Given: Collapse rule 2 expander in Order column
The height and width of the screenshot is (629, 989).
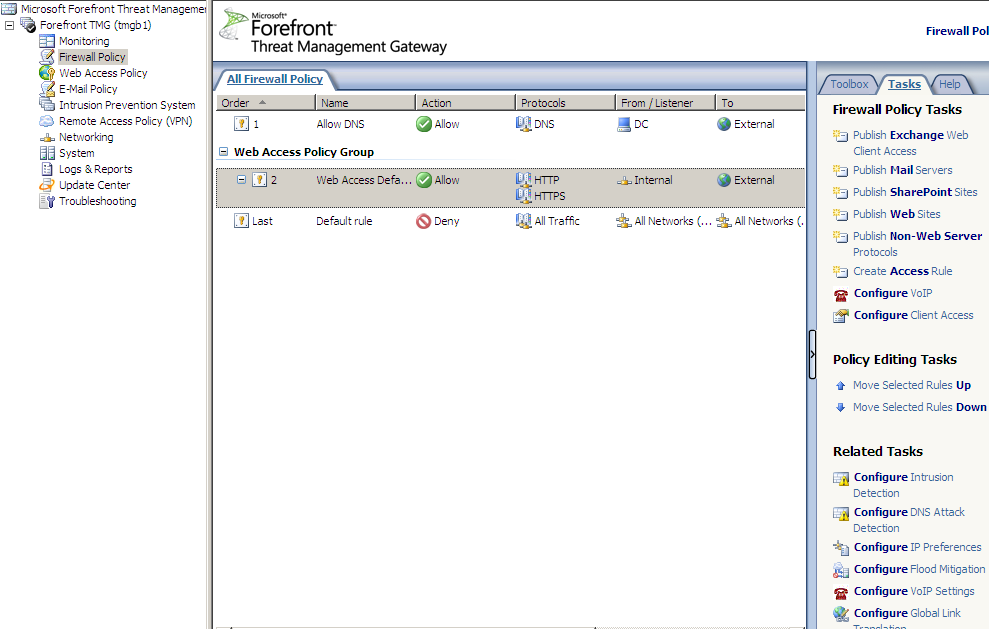Looking at the screenshot, I should 241,180.
